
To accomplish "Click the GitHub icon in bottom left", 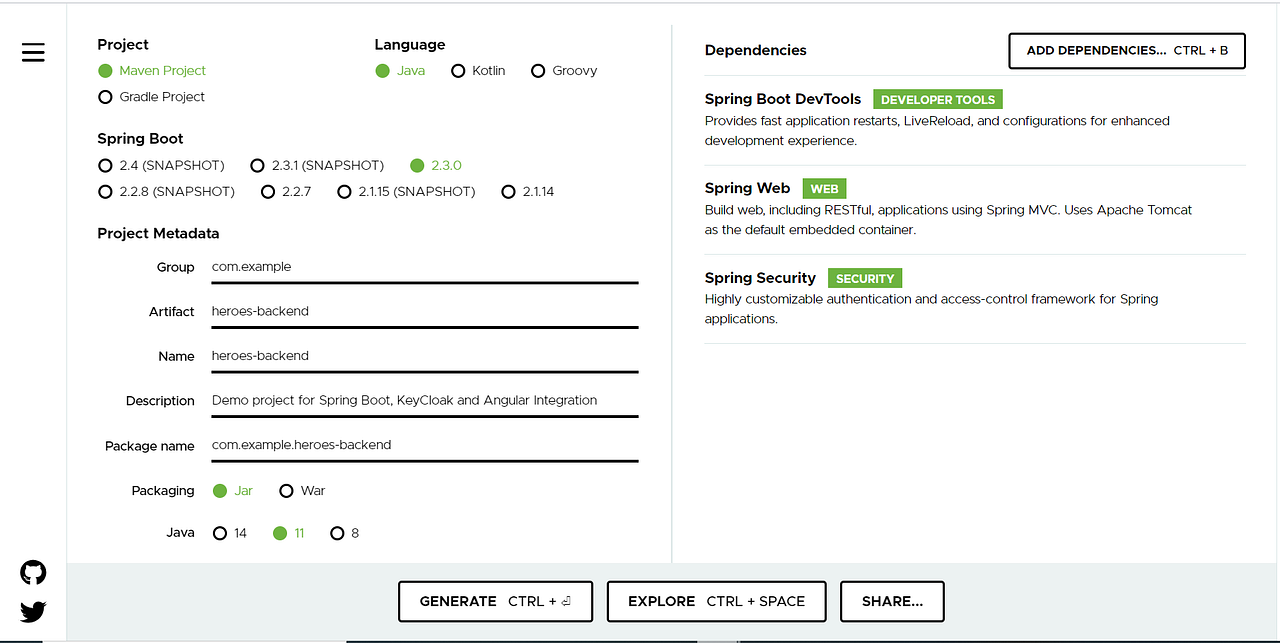I will point(32,571).
